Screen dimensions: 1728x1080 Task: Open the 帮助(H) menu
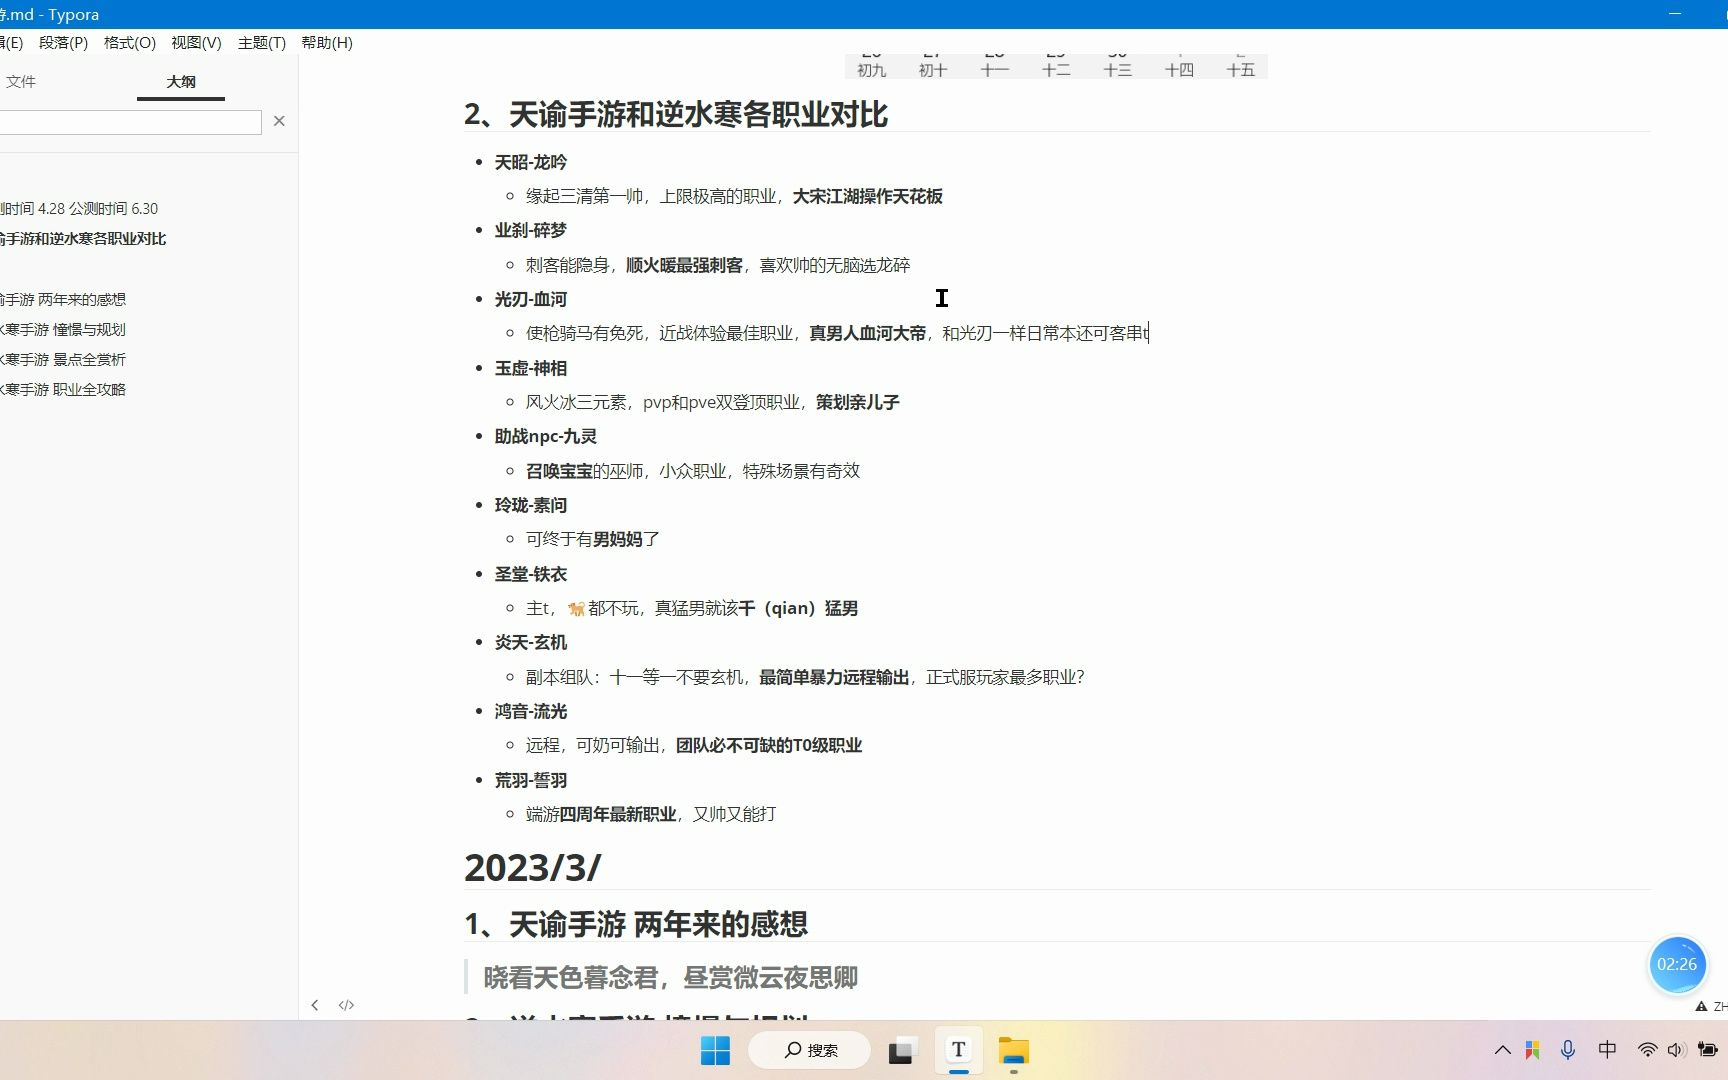pyautogui.click(x=327, y=43)
